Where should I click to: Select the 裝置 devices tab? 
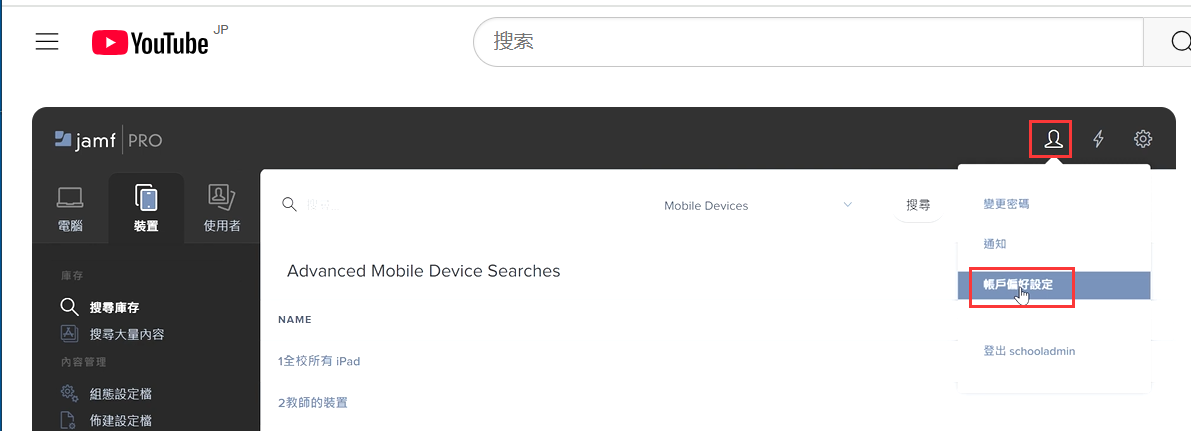(146, 208)
